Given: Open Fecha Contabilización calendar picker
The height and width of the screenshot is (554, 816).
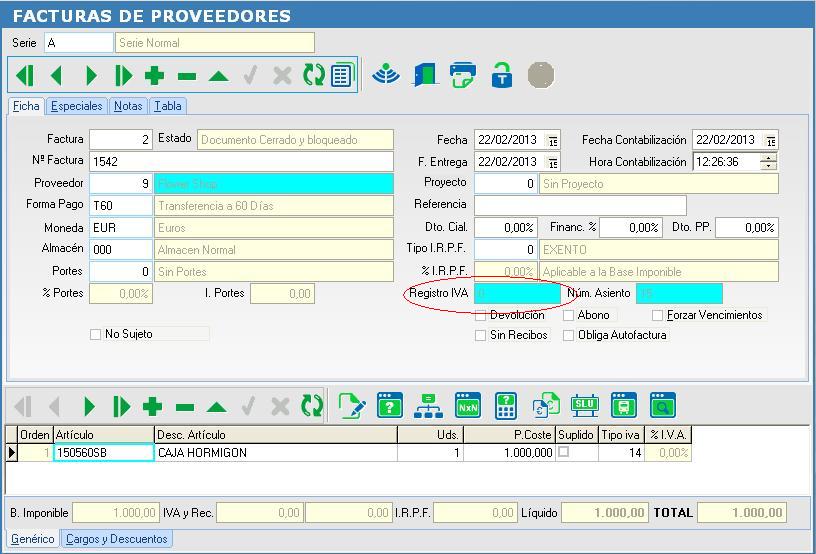Looking at the screenshot, I should click(771, 140).
